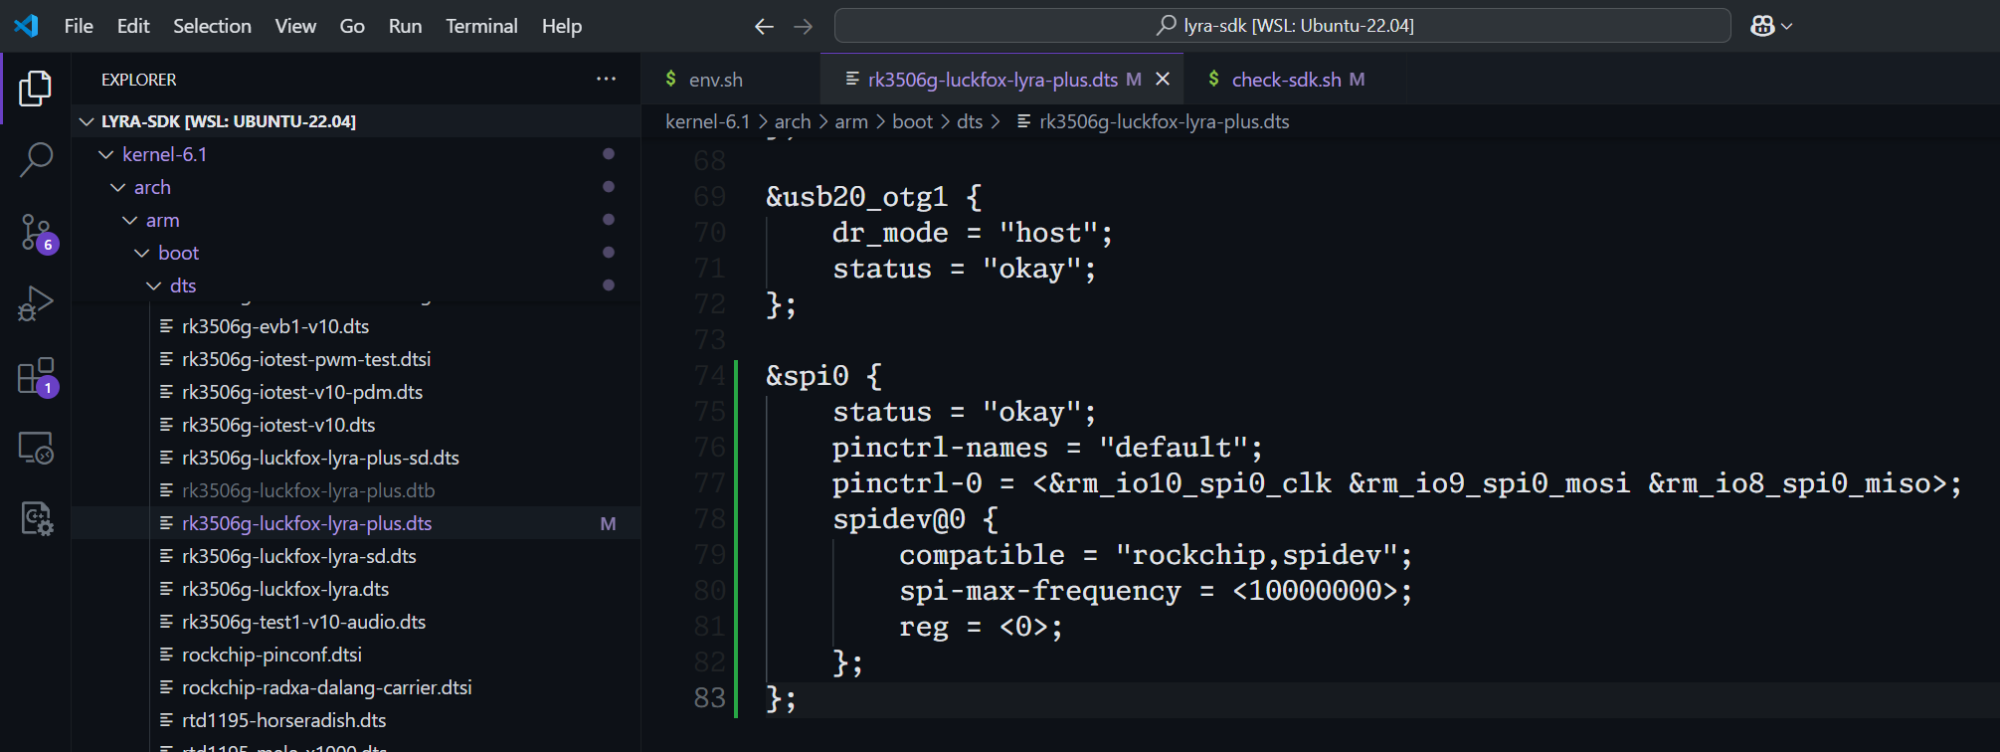Click the pinctrl-names = "default" line
The width and height of the screenshot is (2000, 752).
point(1047,448)
